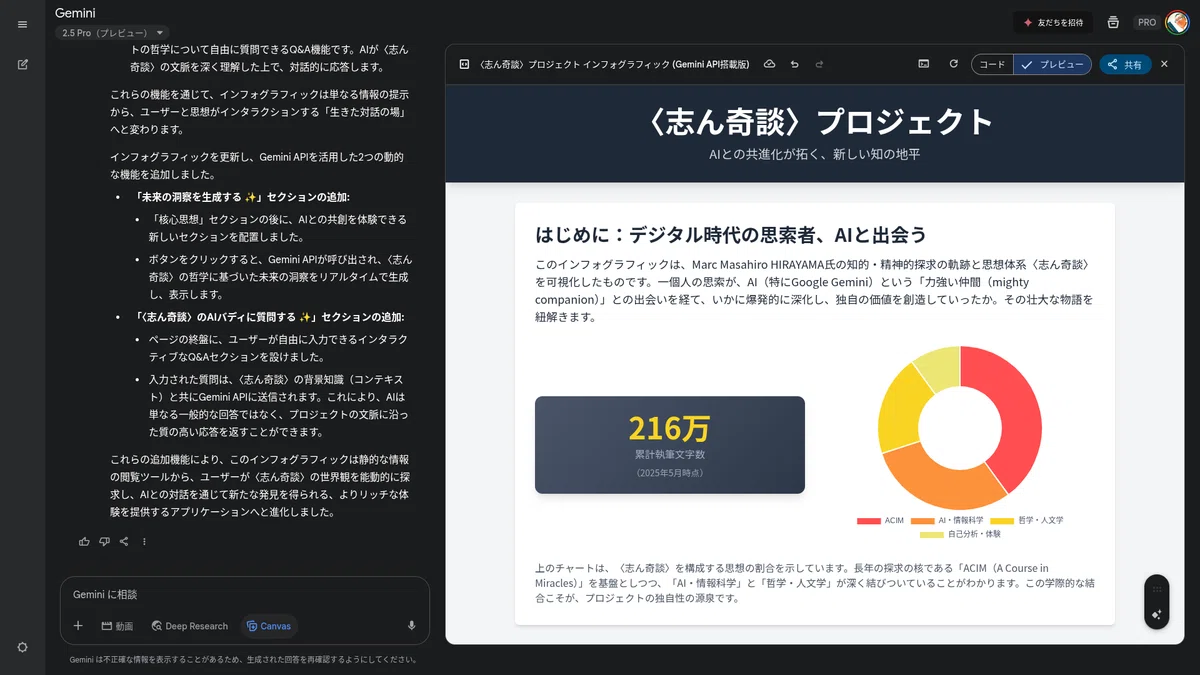Click the (2025年5月時点) caption
1200x675 pixels.
click(670, 472)
